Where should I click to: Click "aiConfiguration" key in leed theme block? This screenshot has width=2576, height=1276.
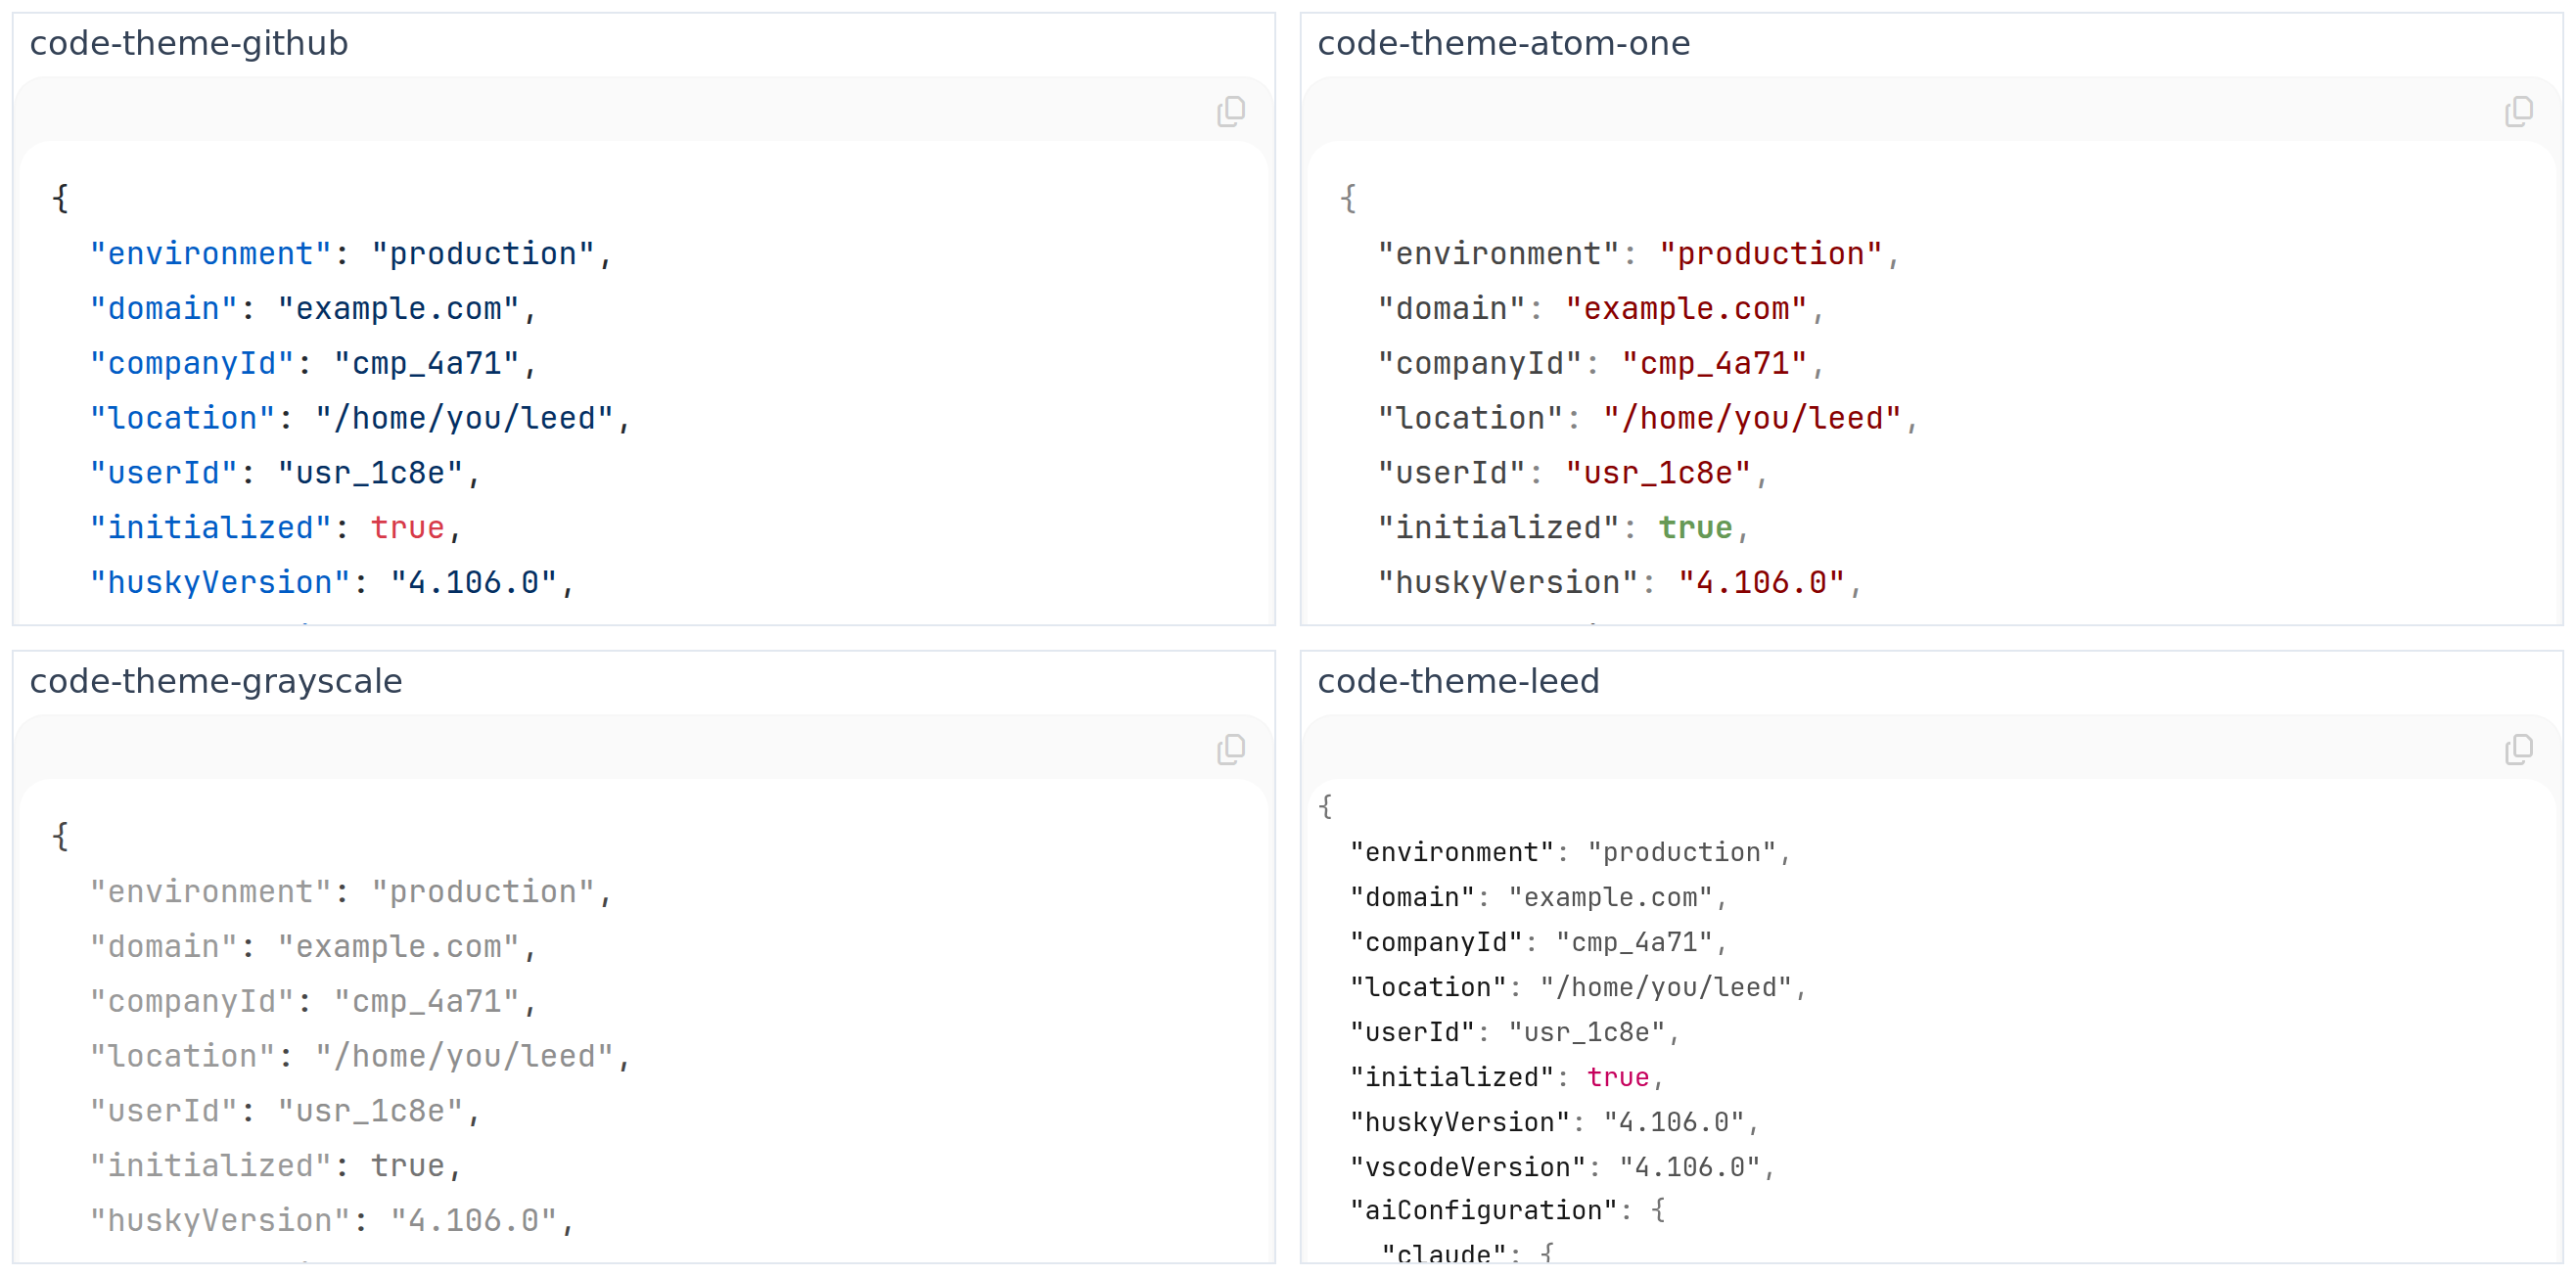(x=1483, y=1211)
